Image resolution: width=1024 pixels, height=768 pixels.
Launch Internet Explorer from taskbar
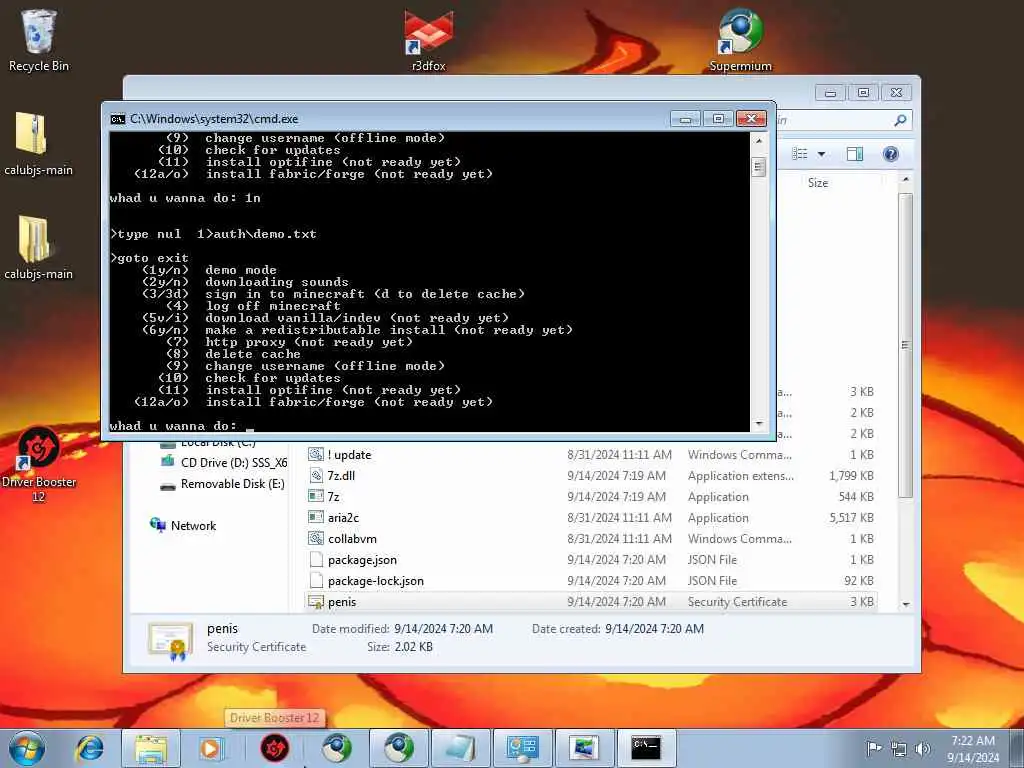point(90,748)
